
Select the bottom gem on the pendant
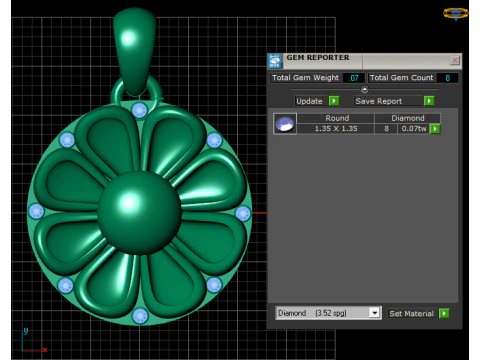[140, 316]
